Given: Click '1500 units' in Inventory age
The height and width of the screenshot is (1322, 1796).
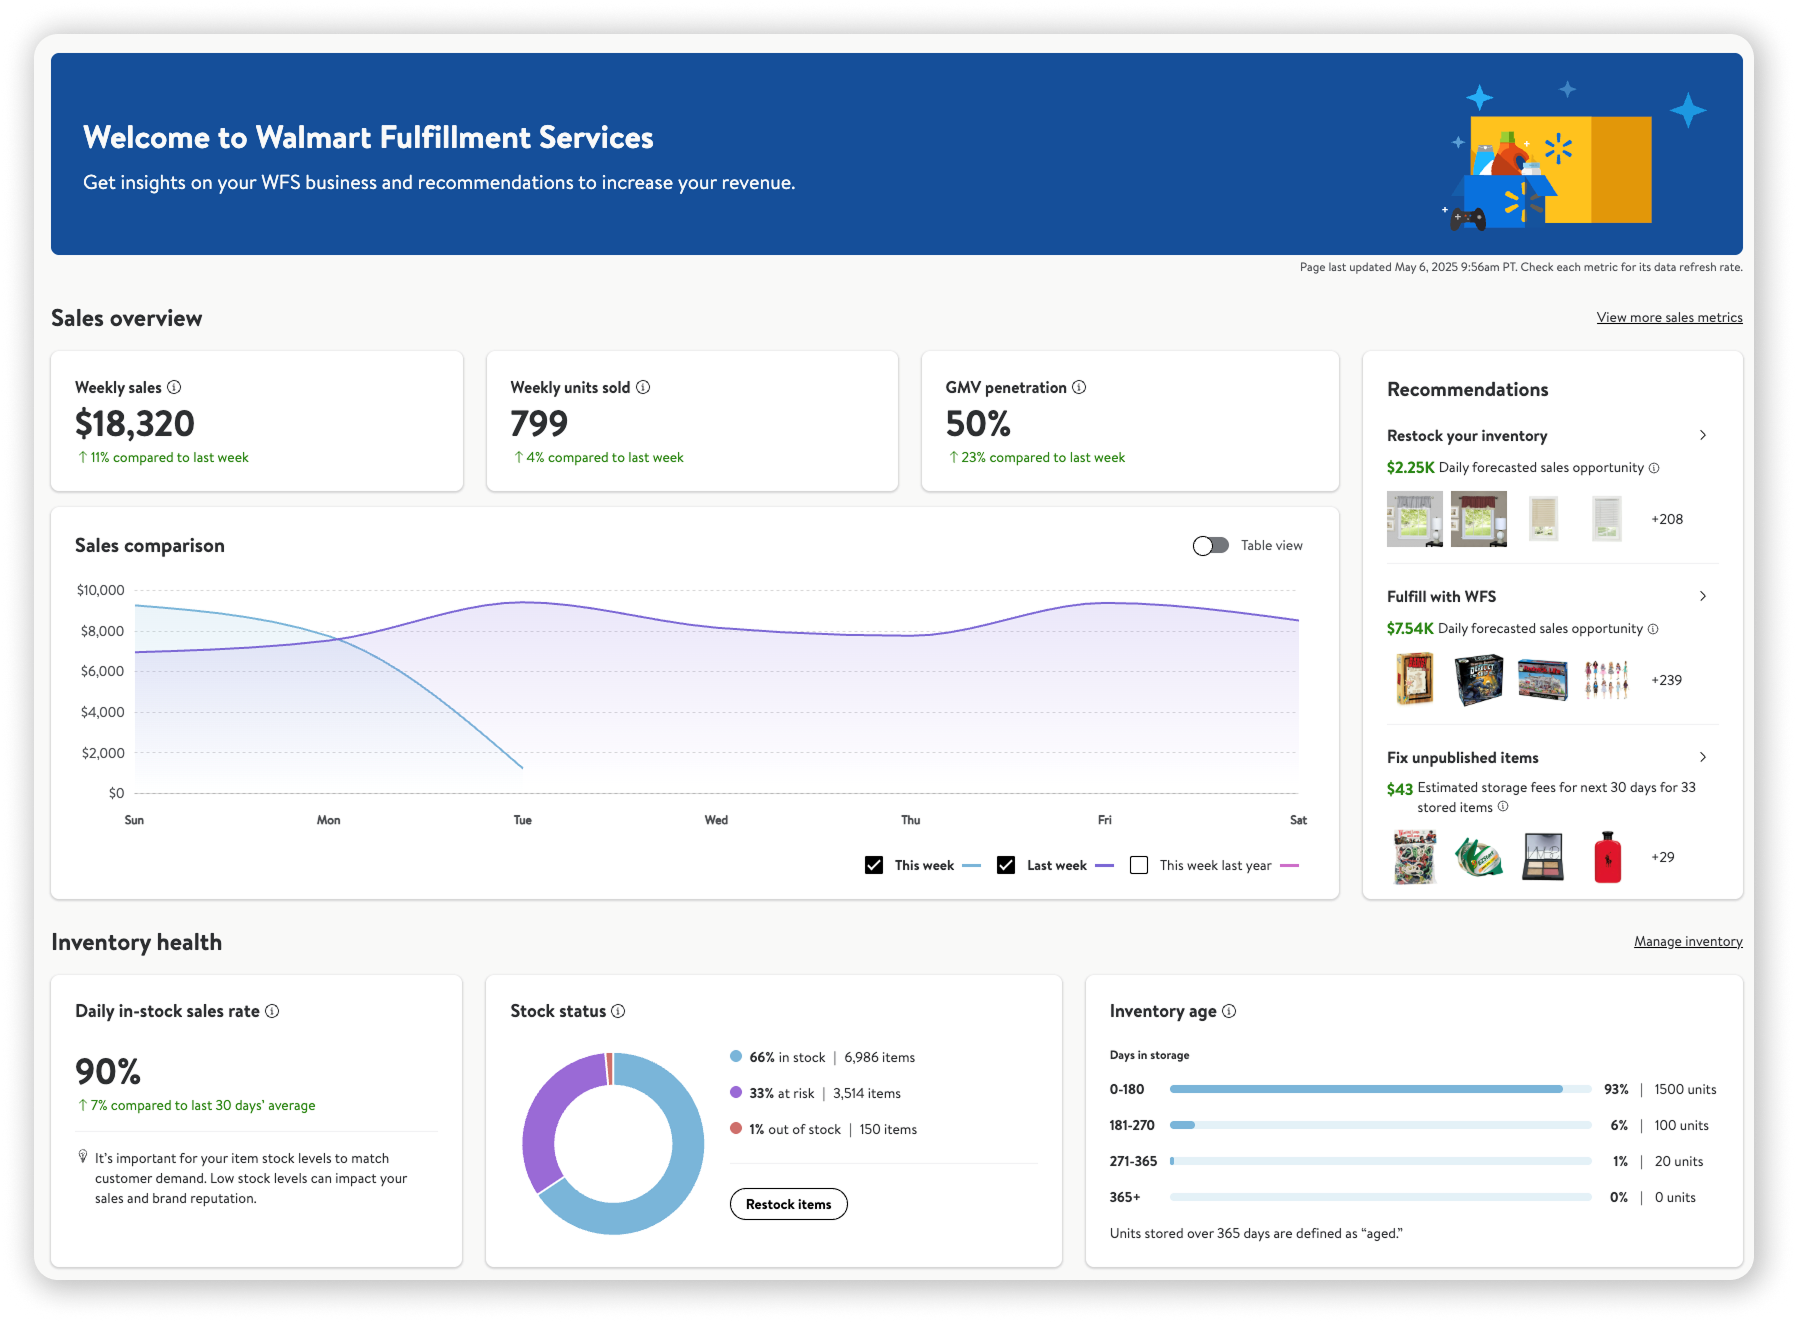Looking at the screenshot, I should click(1685, 1089).
